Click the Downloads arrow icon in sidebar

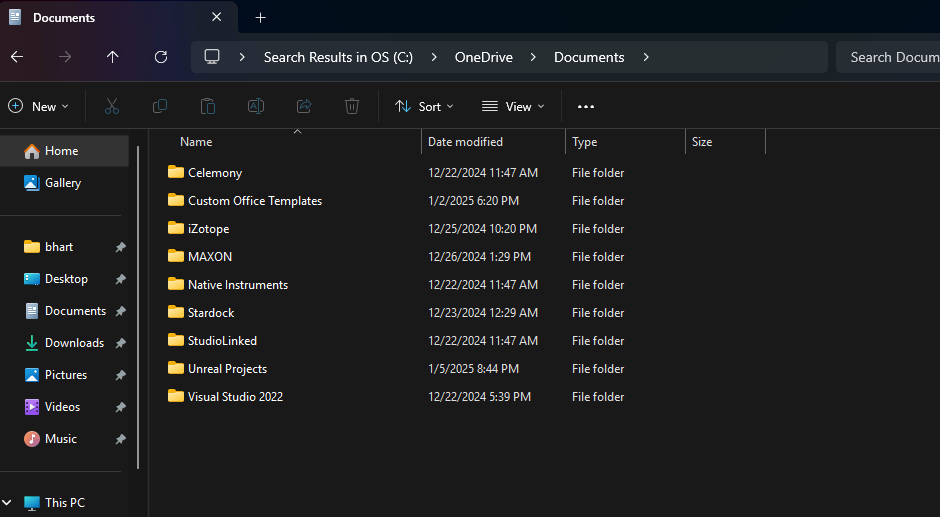32,343
